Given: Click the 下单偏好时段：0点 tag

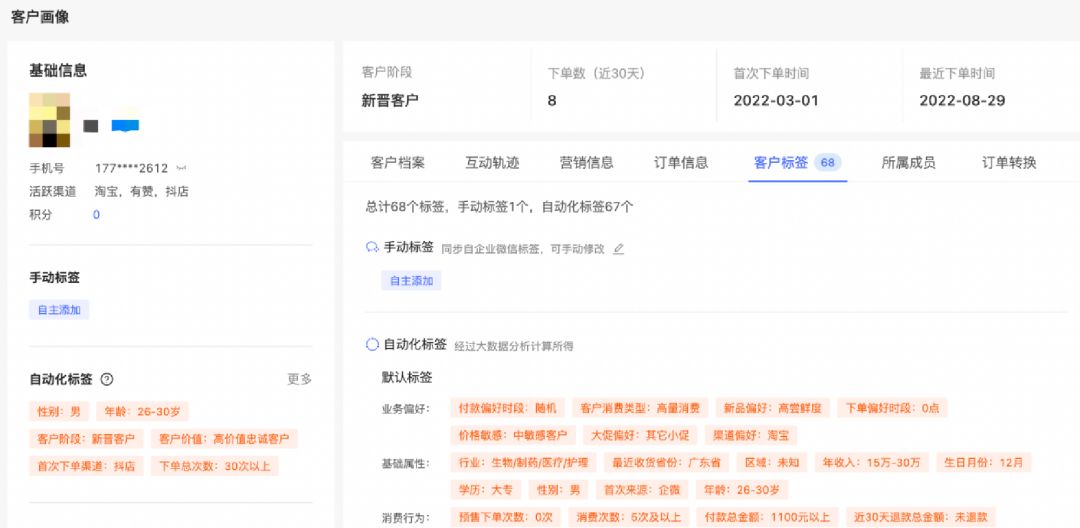Looking at the screenshot, I should click(893, 408).
